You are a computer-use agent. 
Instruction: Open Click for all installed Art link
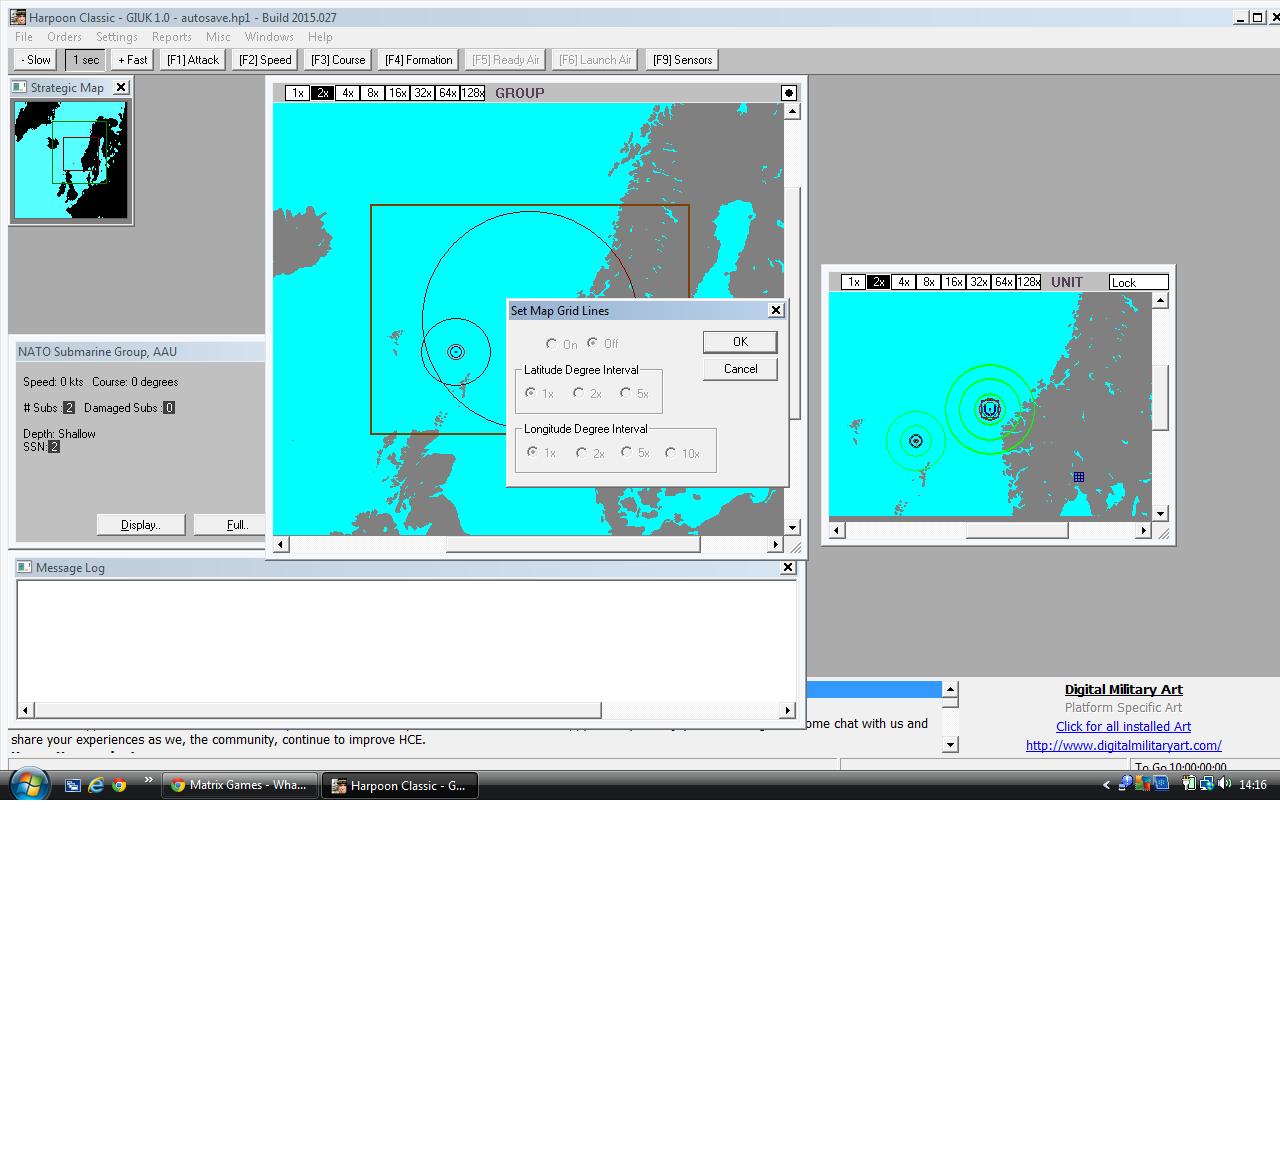[1123, 727]
